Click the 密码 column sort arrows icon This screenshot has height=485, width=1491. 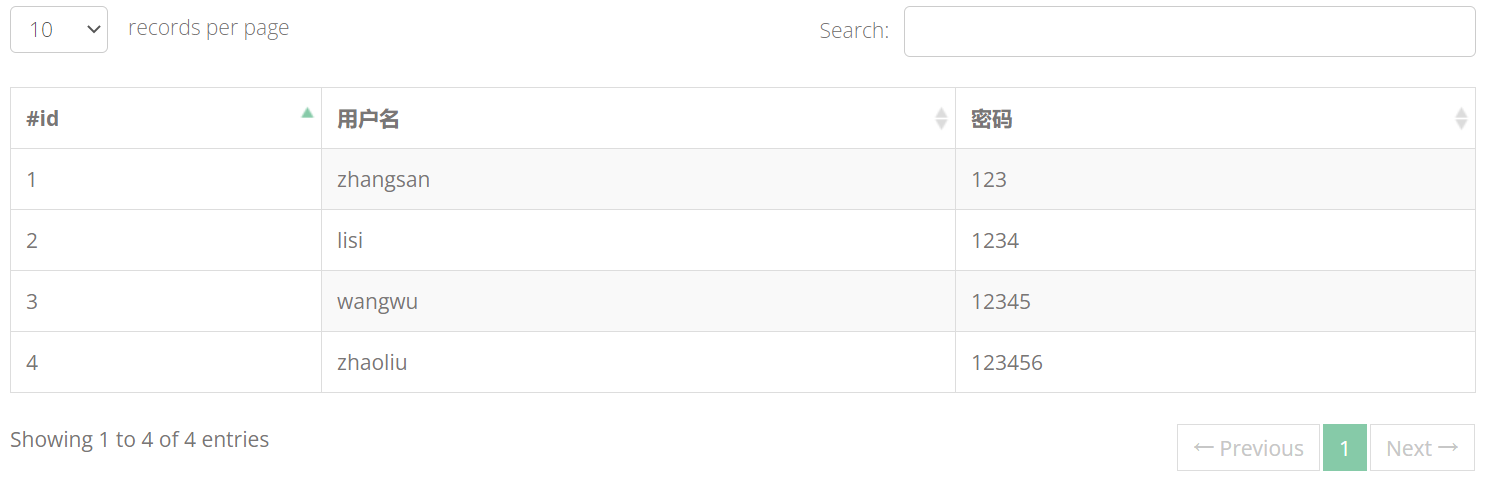click(1461, 119)
